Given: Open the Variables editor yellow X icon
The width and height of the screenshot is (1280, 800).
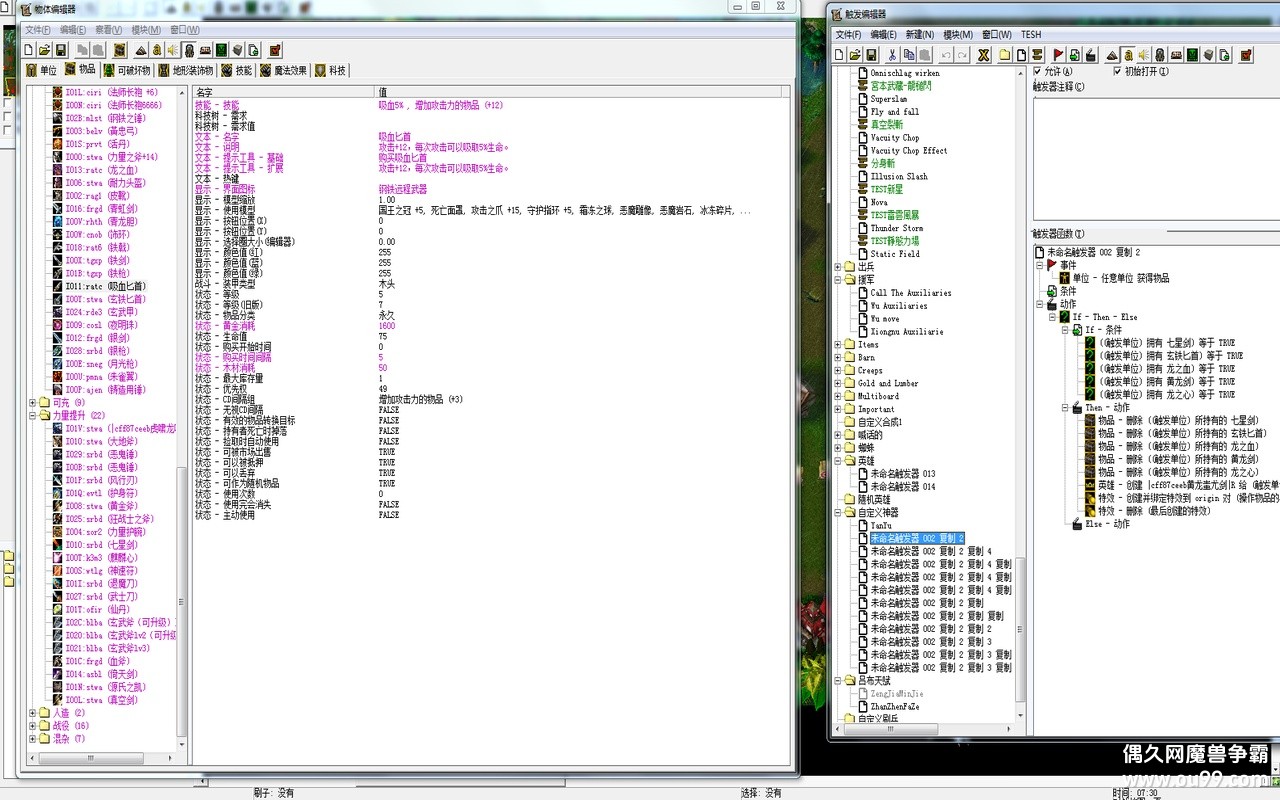Looking at the screenshot, I should click(x=984, y=54).
